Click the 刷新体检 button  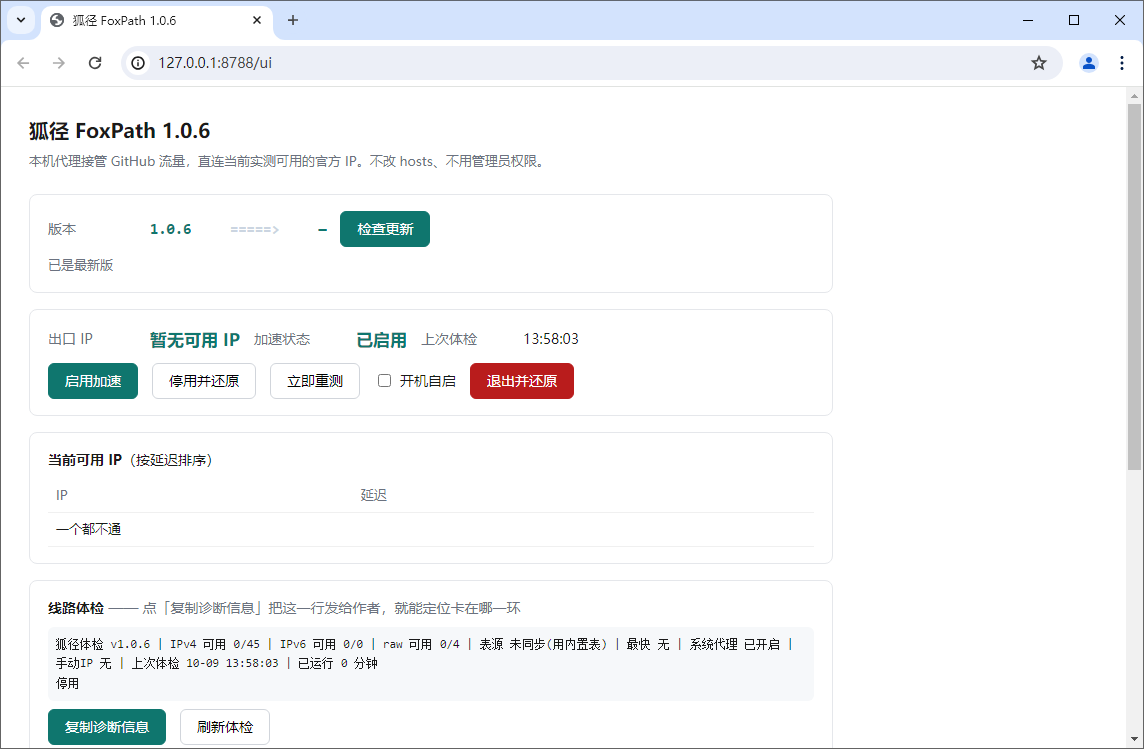coord(225,727)
